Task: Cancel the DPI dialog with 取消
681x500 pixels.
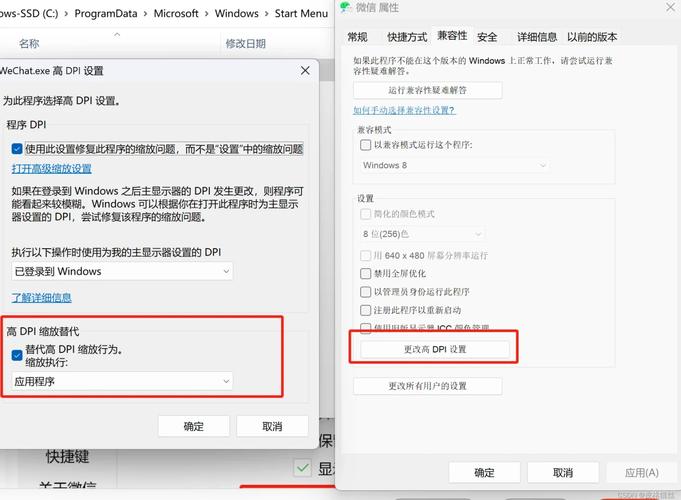Action: [272, 426]
